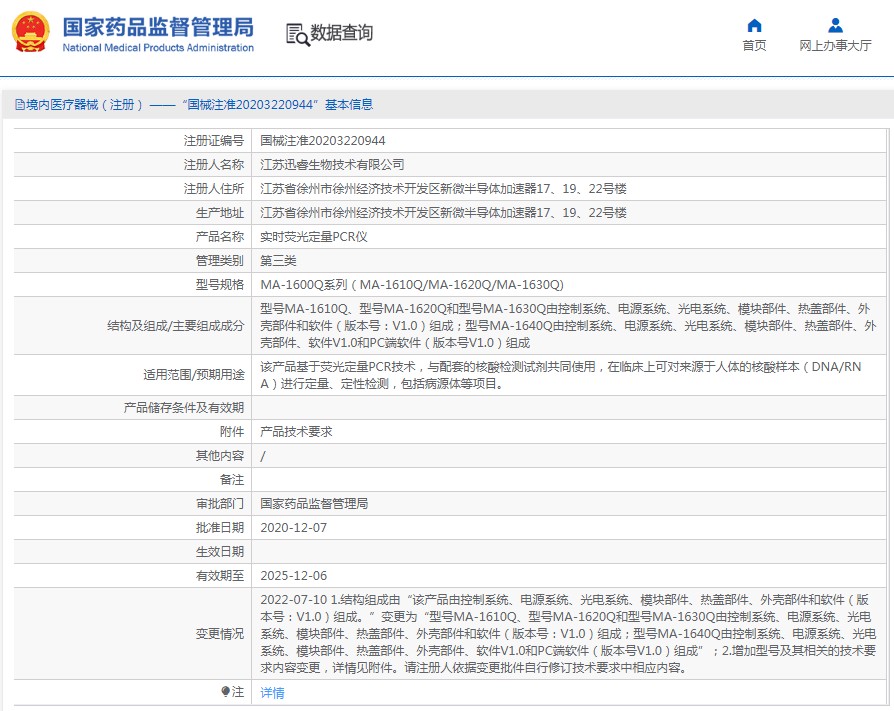Click the 产品名称 label
Screen dimensions: 894x711
(x=220, y=237)
